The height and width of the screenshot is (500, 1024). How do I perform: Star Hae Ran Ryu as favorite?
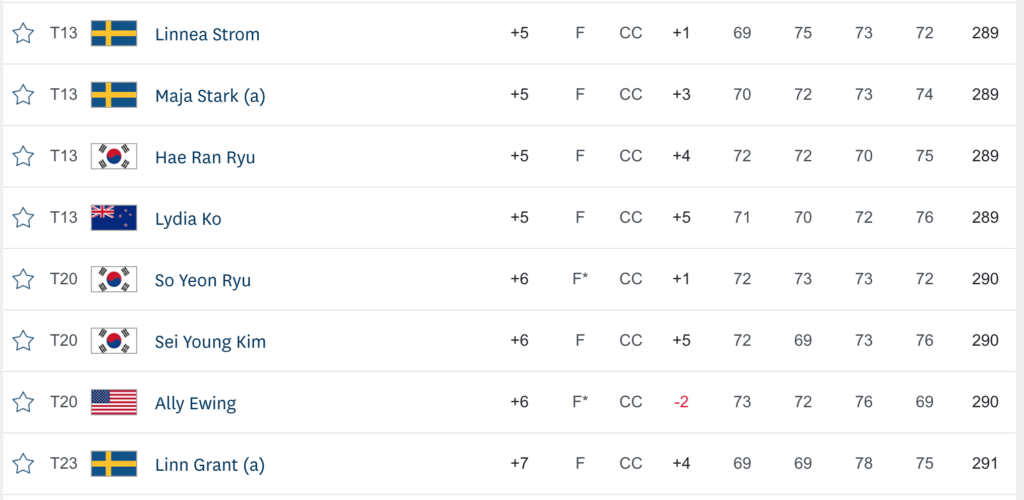point(23,156)
